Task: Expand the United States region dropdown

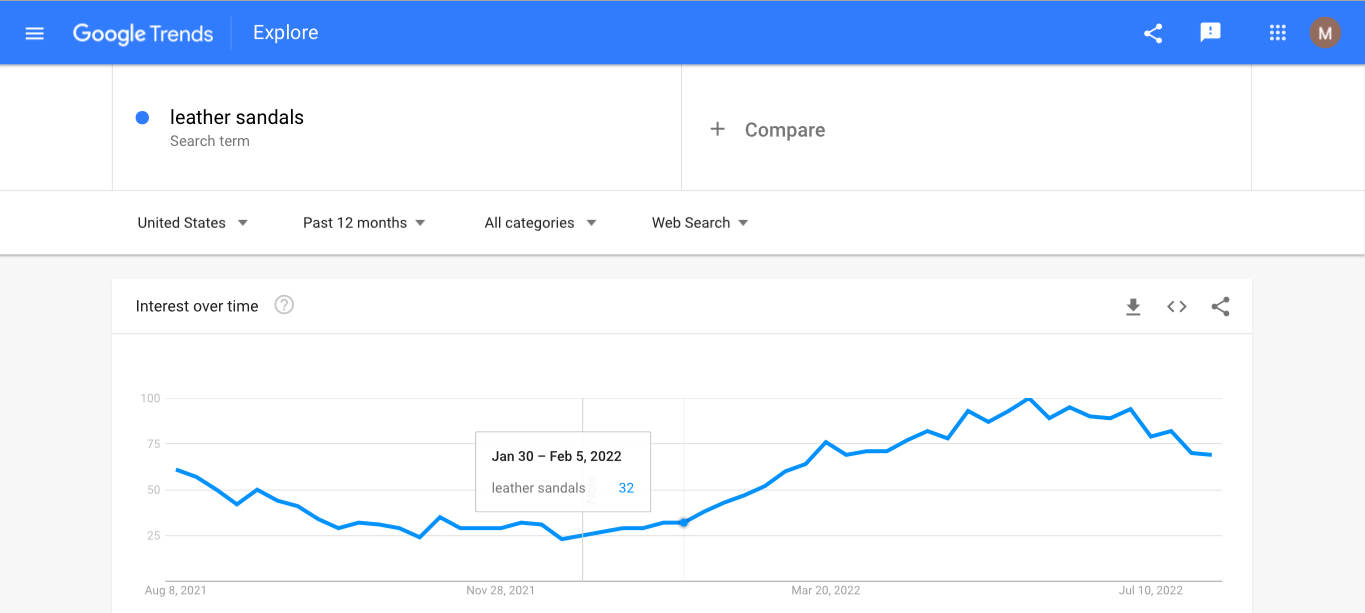Action: [x=193, y=223]
